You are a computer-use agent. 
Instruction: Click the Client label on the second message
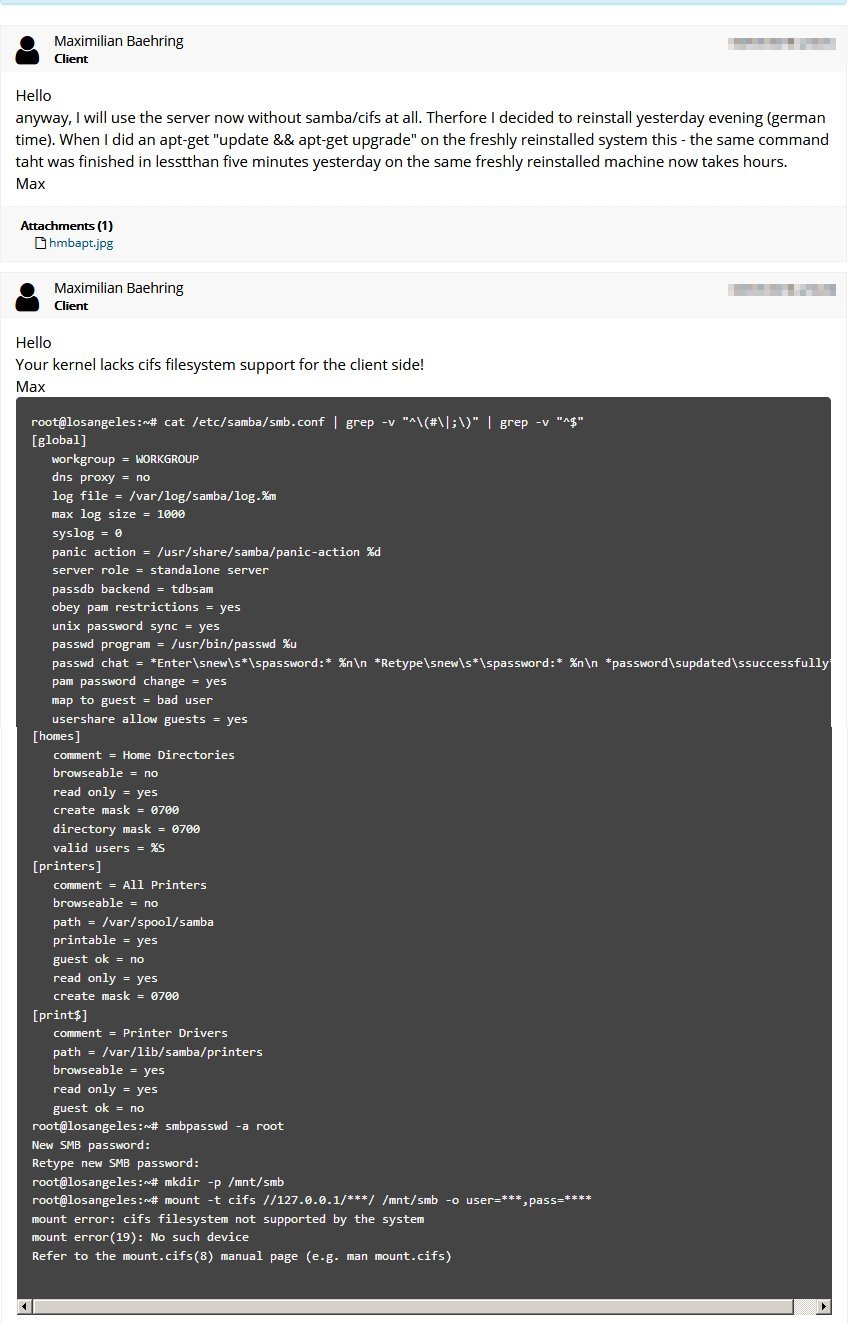[x=71, y=306]
